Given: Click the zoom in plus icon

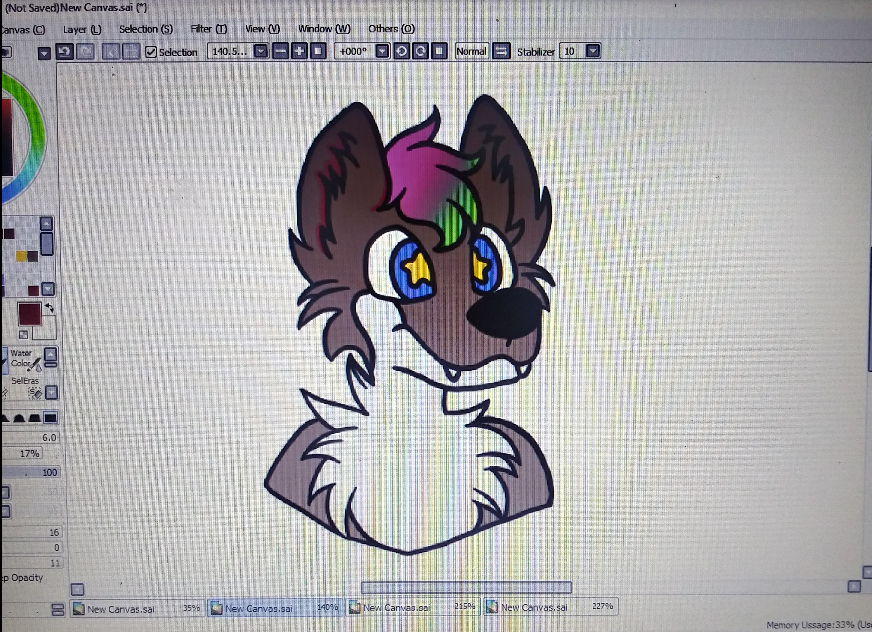Looking at the screenshot, I should click(x=299, y=51).
